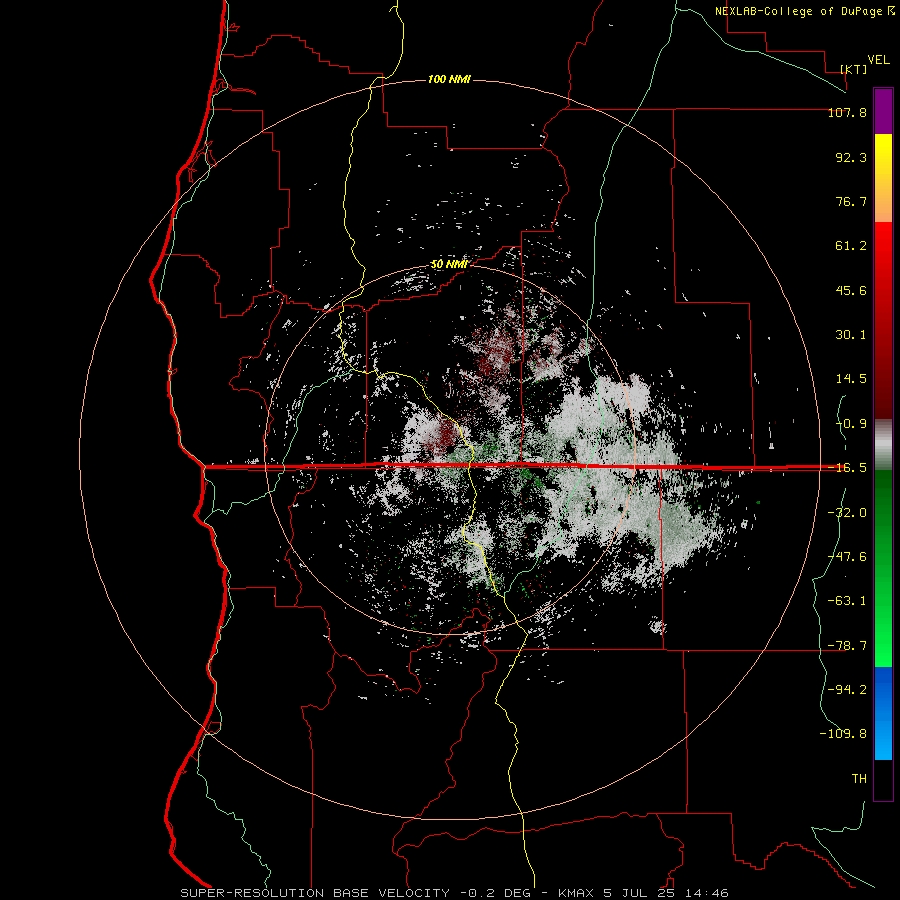900x900 pixels.
Task: Click the -32.0 velocity scale value
Action: [x=847, y=513]
